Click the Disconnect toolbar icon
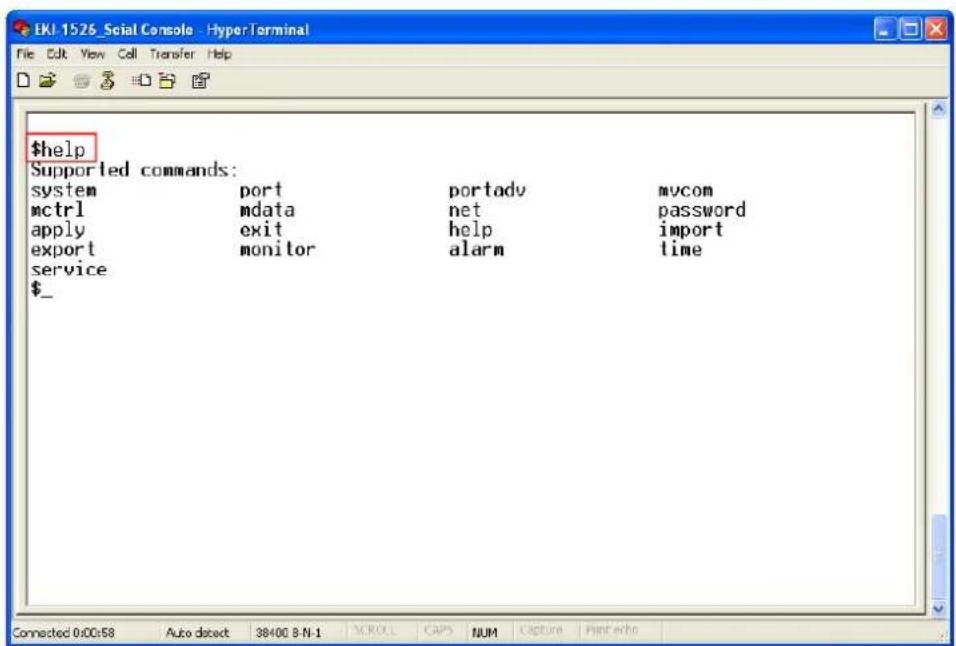The width and height of the screenshot is (956, 646). coord(107,80)
